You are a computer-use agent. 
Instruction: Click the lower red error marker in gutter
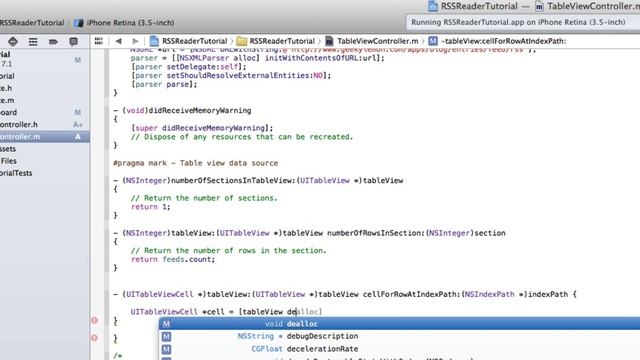pyautogui.click(x=94, y=338)
